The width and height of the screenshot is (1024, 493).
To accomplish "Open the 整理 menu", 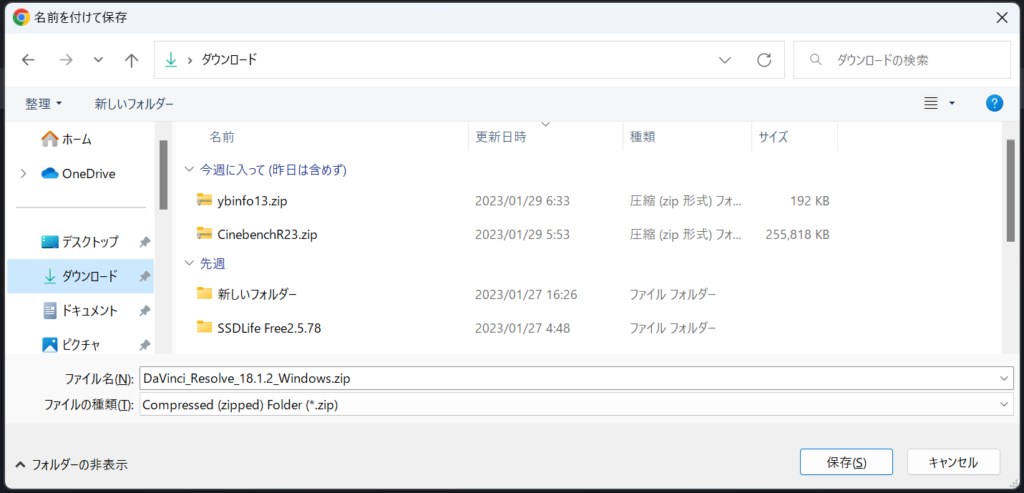I will [44, 104].
